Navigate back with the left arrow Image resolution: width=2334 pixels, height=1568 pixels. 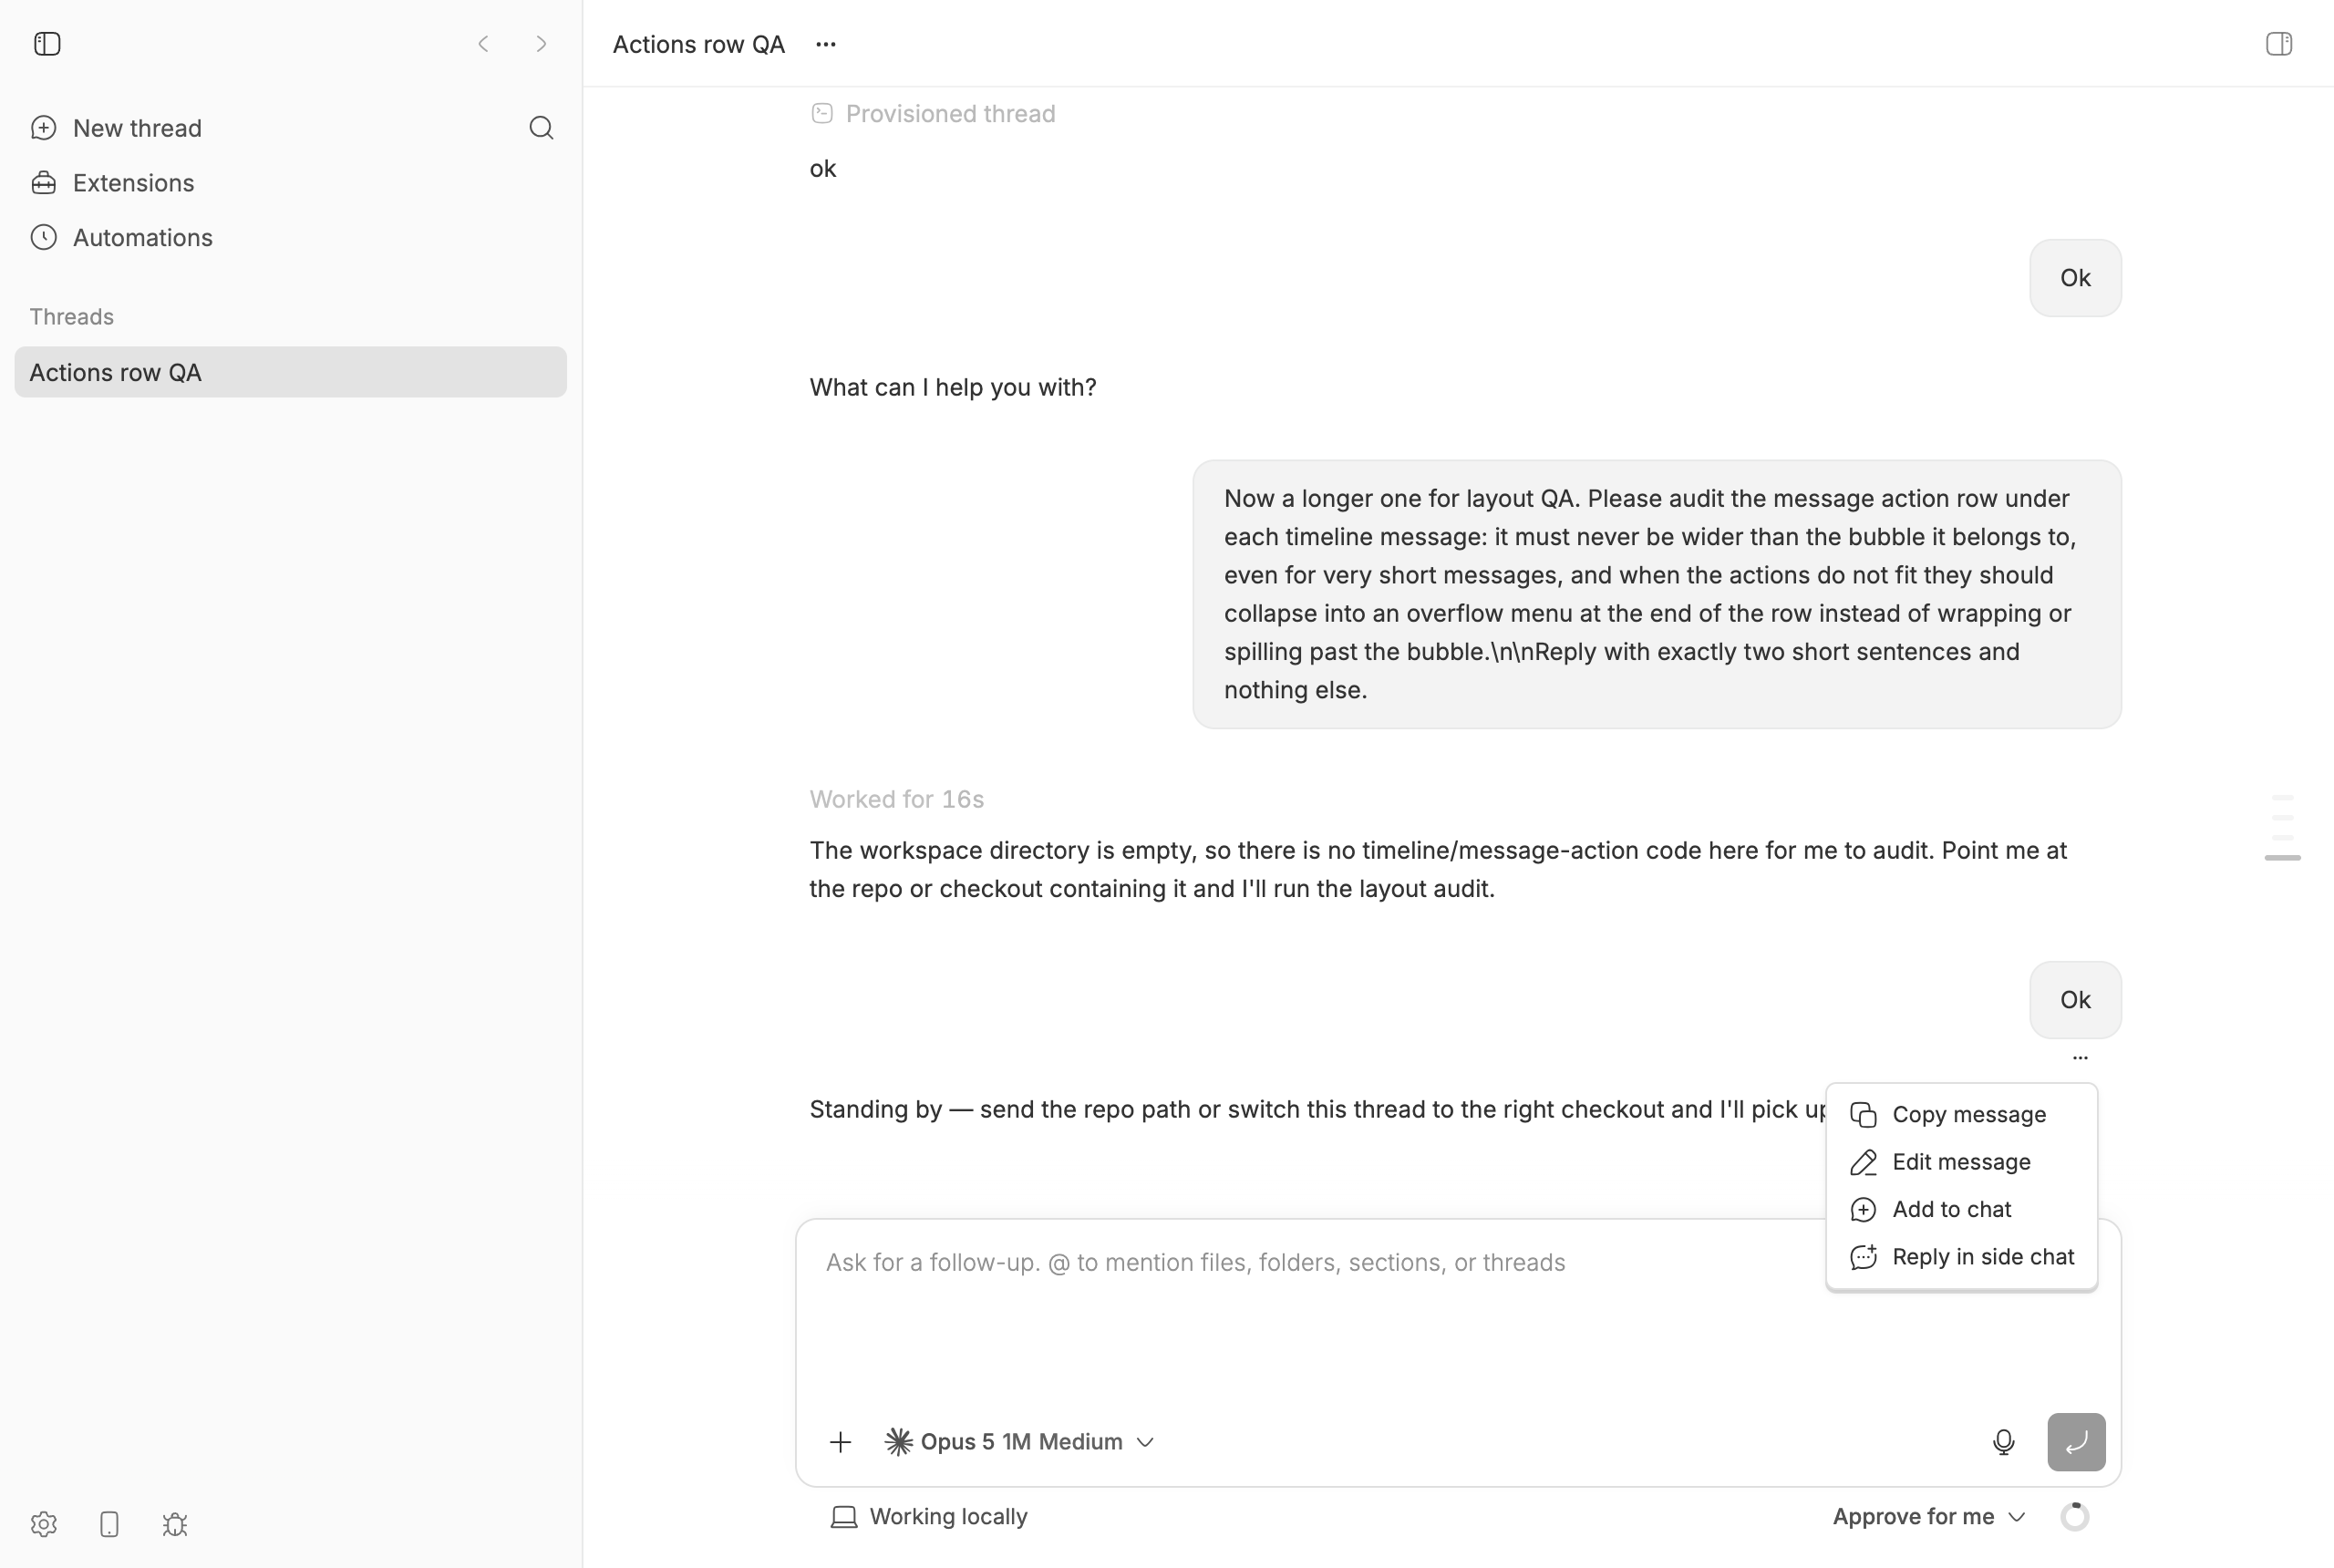click(483, 44)
